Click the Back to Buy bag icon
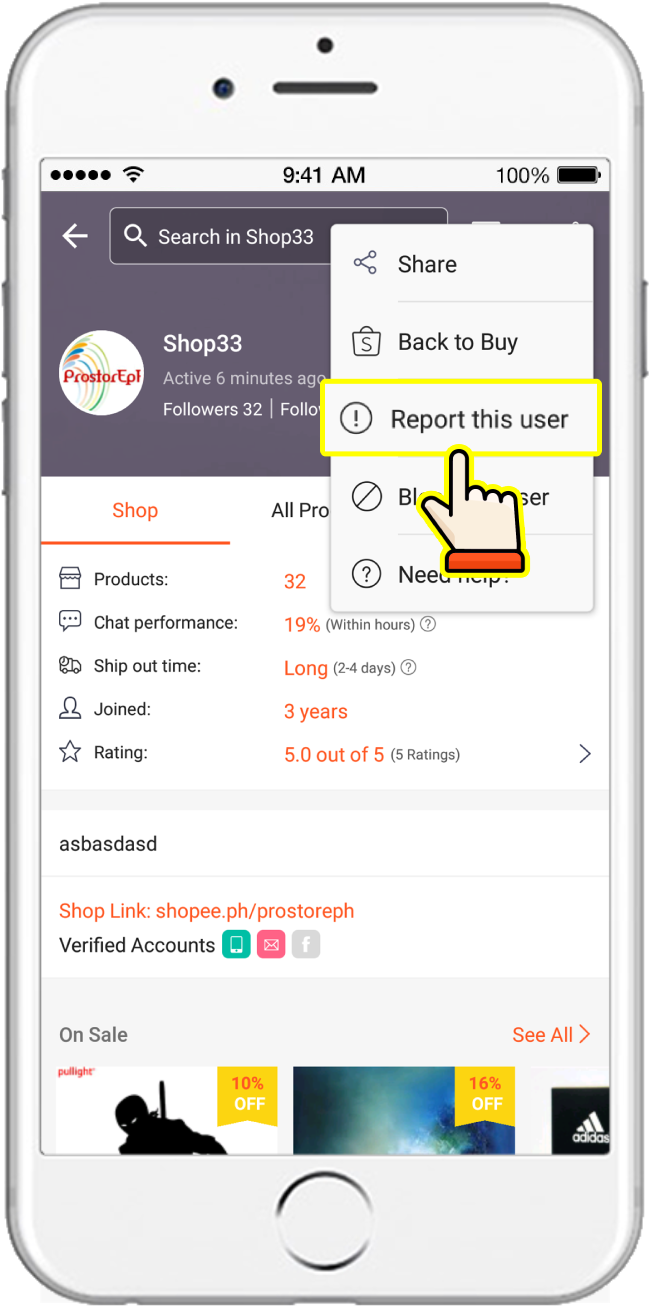The width and height of the screenshot is (649, 1306). [367, 342]
